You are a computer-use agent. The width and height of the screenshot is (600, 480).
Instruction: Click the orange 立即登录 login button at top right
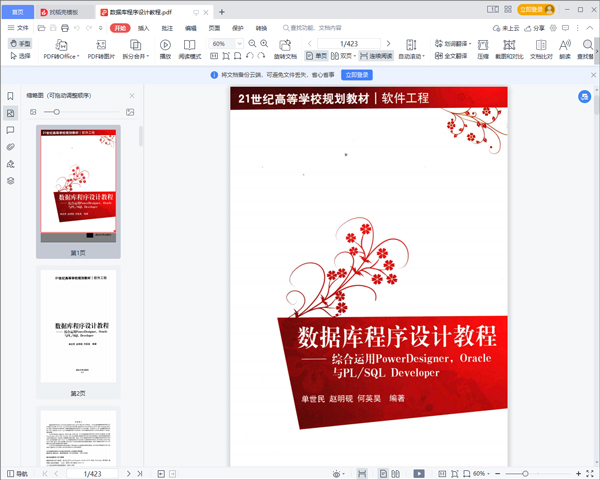tap(536, 10)
